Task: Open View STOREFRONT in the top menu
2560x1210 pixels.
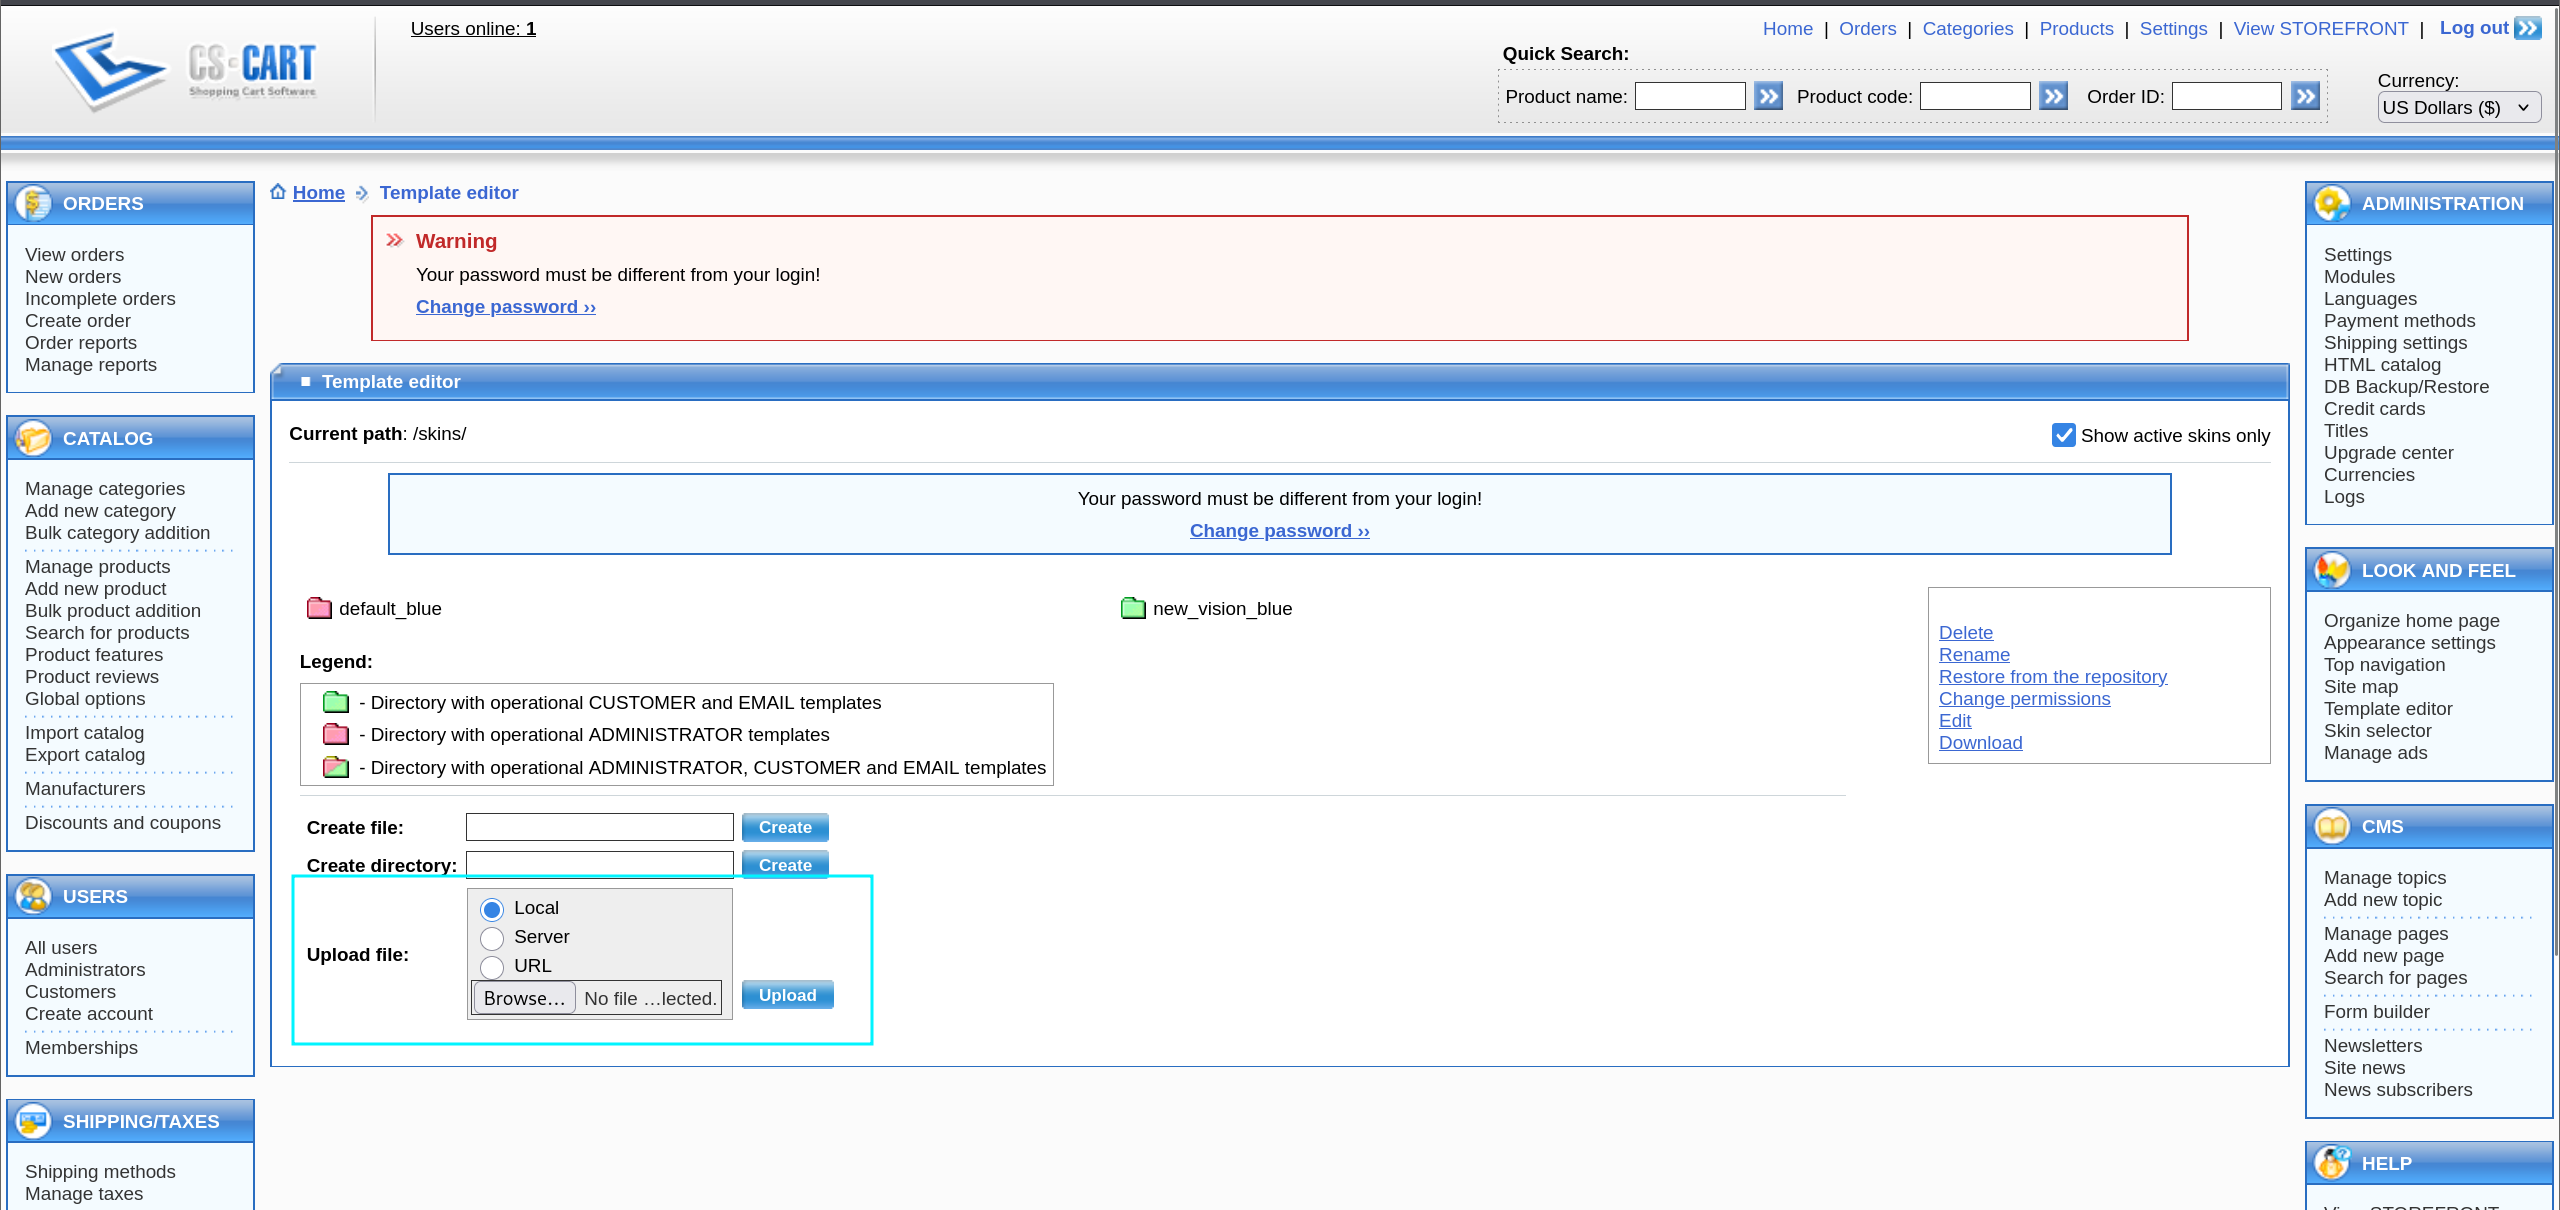Action: tap(2320, 29)
